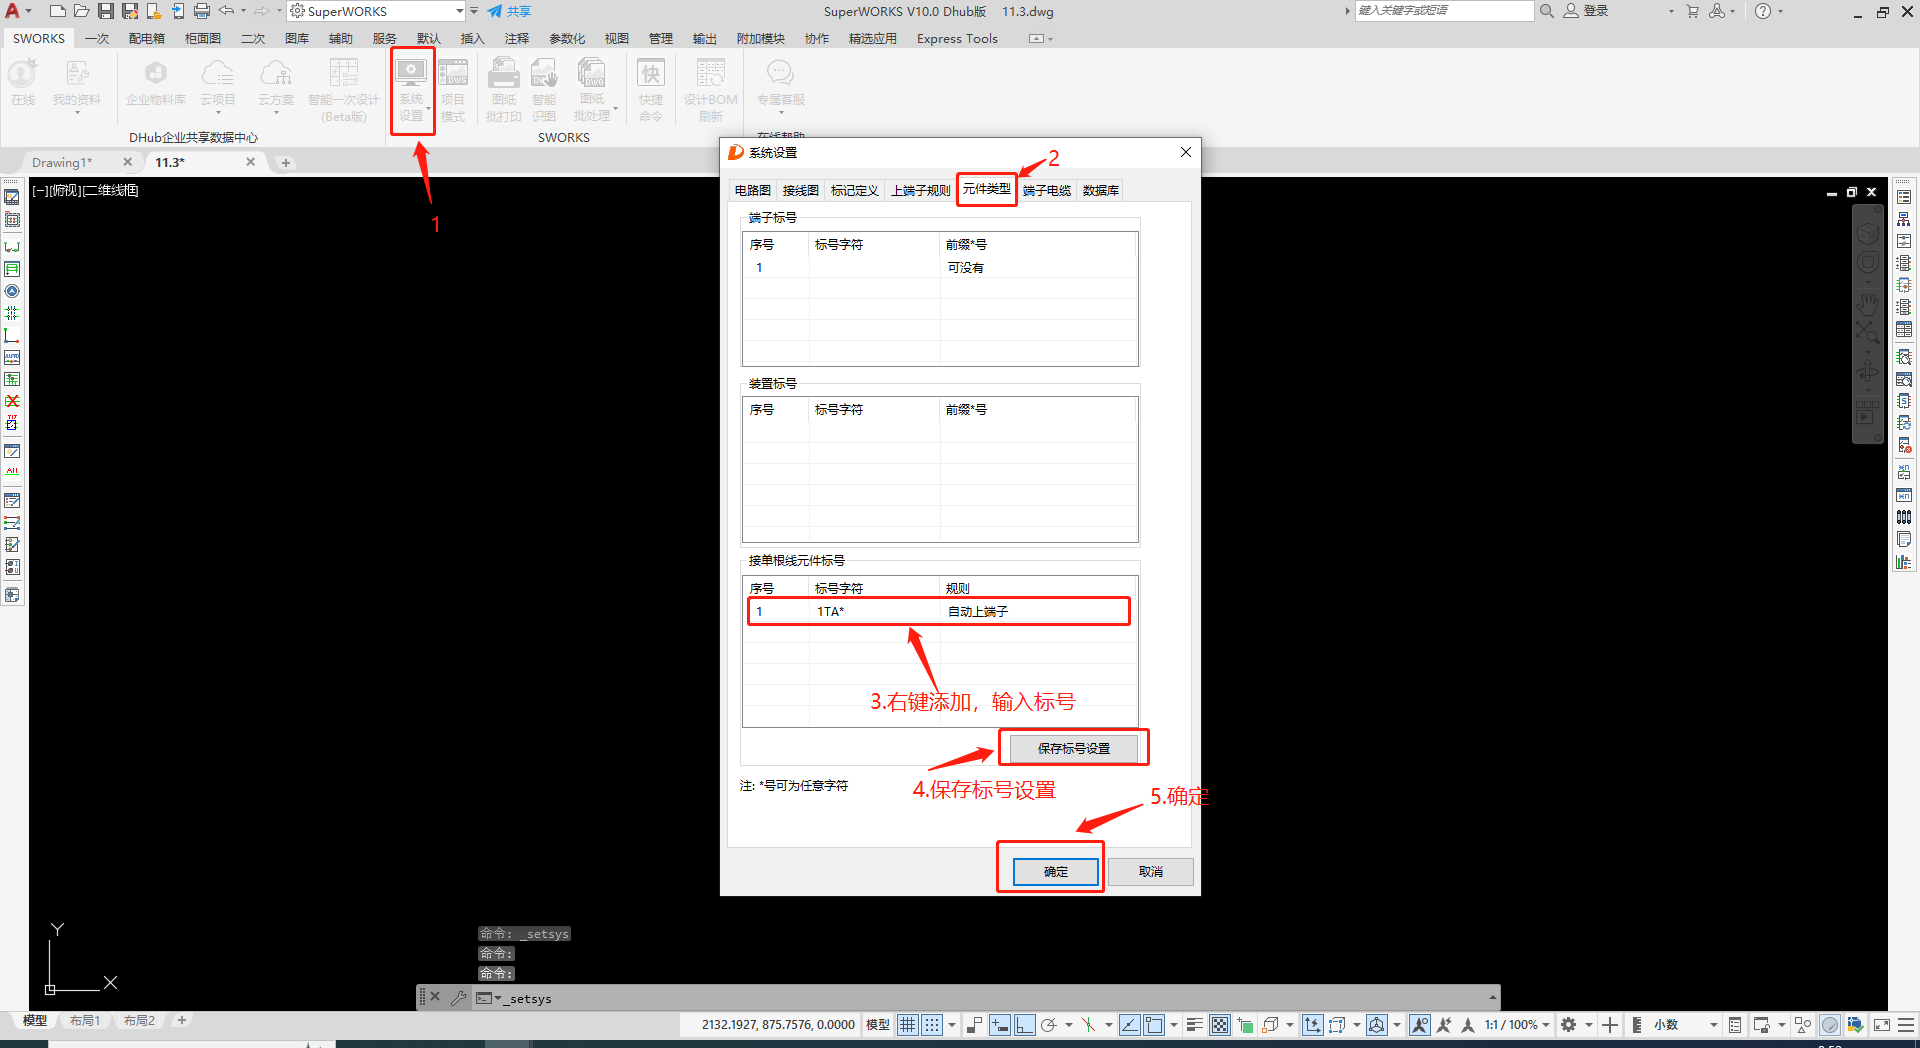
Task: Open 图纸批打印 tool
Action: [504, 90]
